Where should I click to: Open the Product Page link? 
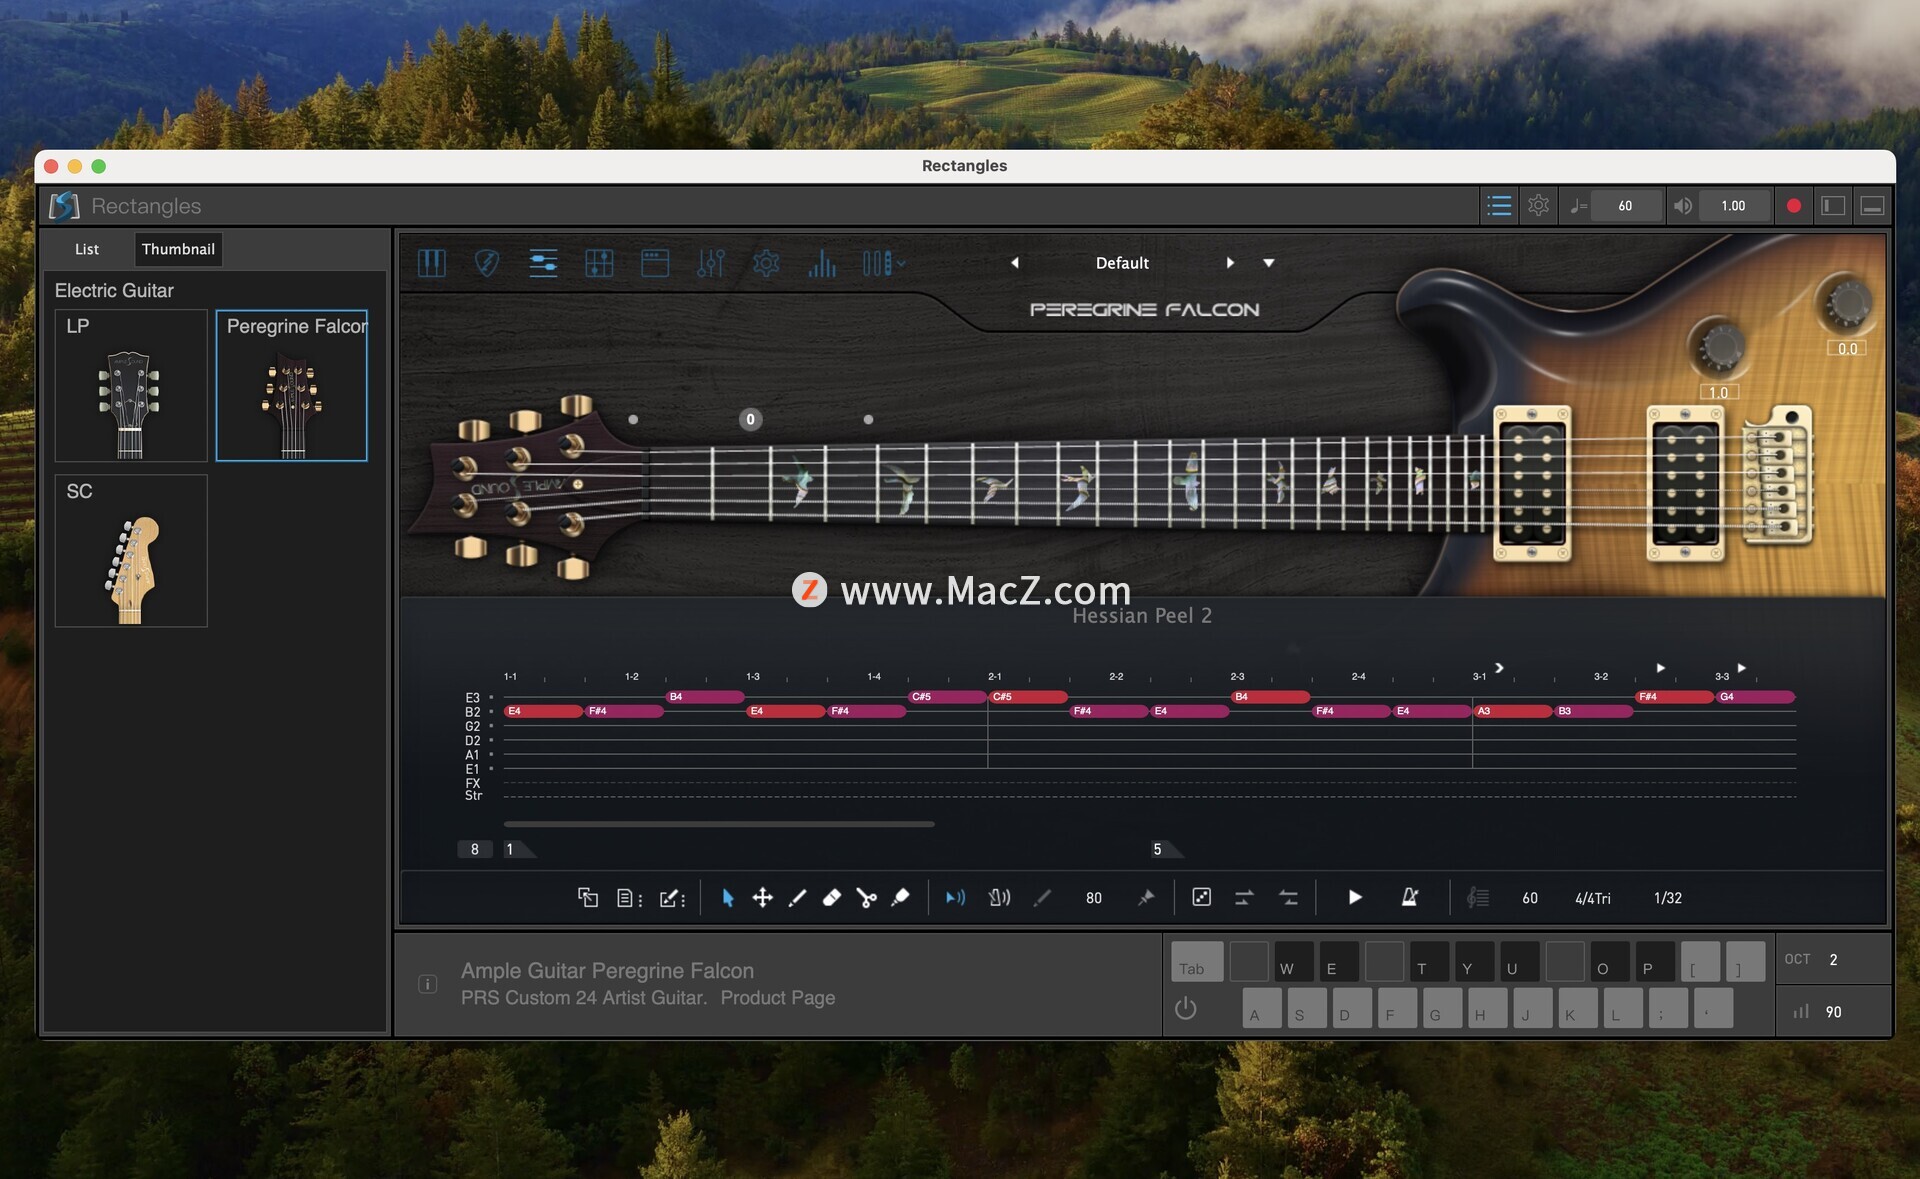[x=777, y=998]
